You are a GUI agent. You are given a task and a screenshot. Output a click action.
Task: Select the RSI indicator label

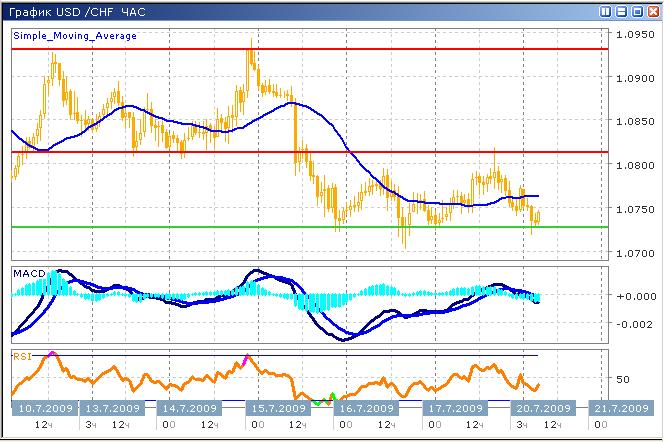(x=22, y=355)
